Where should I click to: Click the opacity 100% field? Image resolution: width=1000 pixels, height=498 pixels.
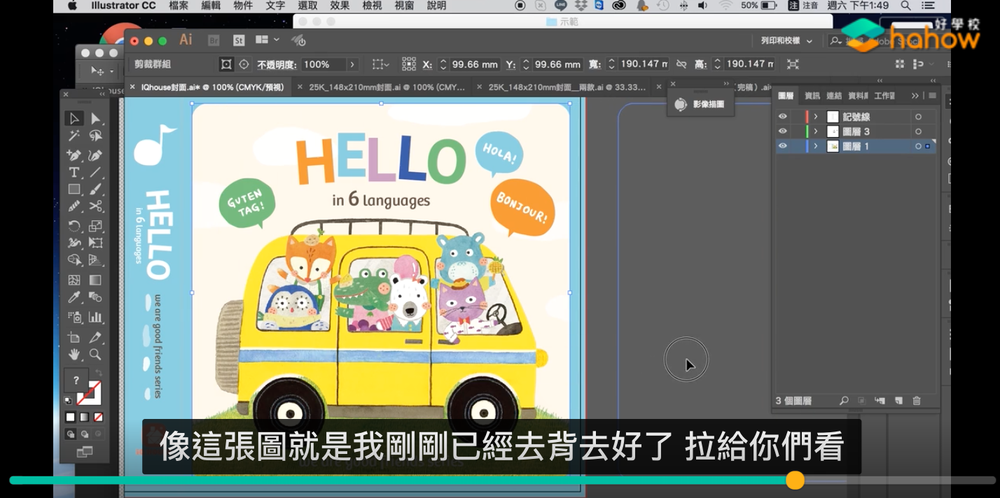(x=323, y=64)
